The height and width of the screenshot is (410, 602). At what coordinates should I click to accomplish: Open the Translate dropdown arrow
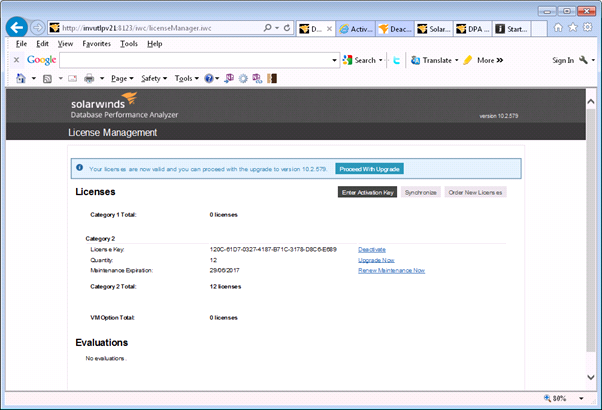(x=456, y=60)
